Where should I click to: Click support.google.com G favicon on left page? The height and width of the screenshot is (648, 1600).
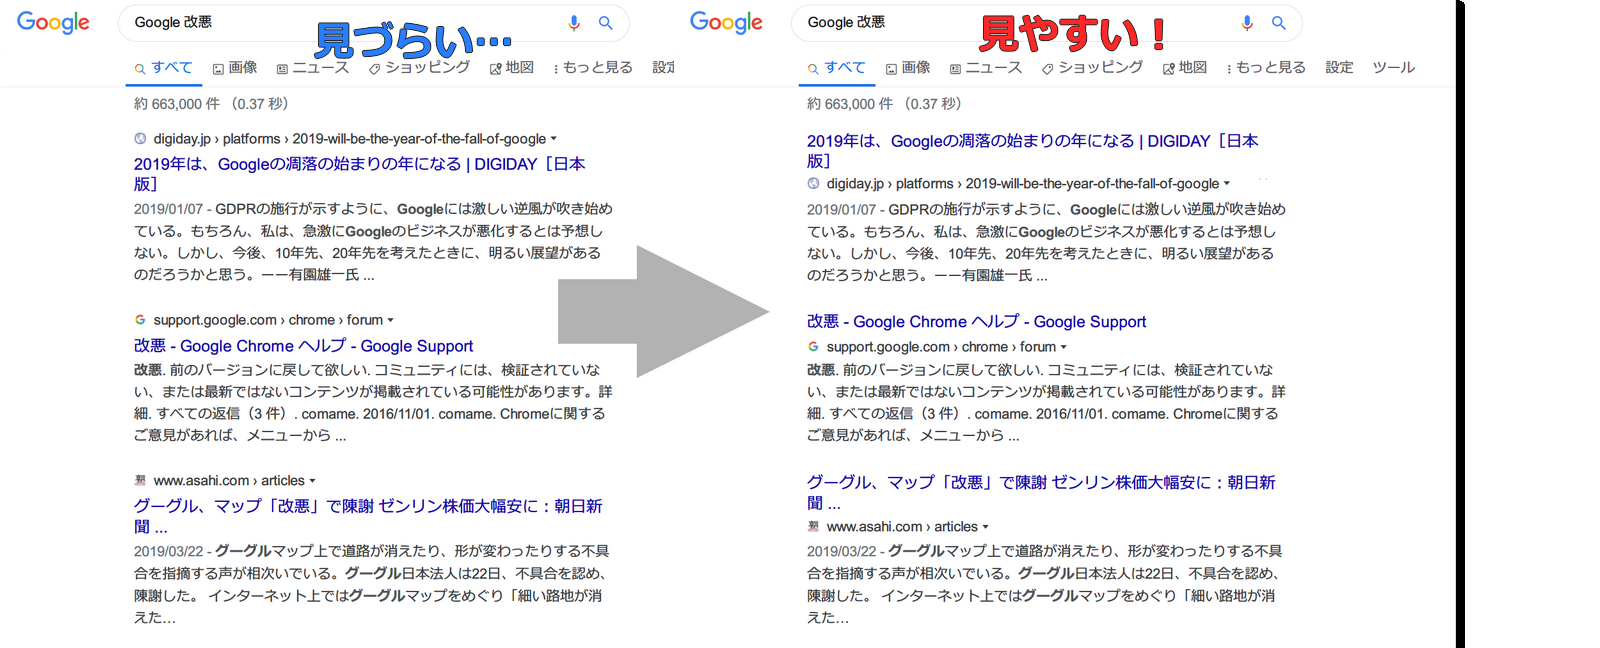(x=140, y=320)
